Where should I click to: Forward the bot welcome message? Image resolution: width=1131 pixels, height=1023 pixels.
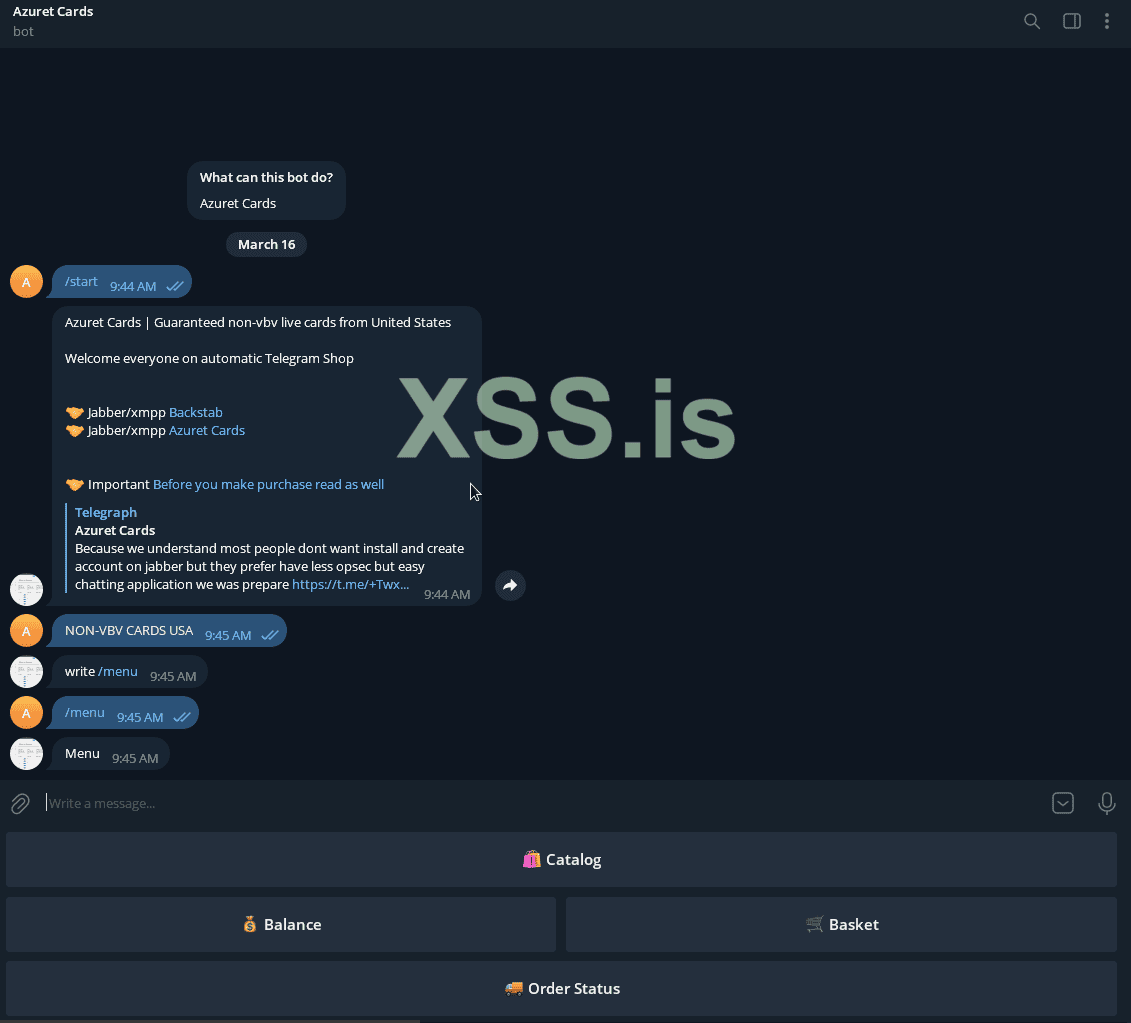510,585
